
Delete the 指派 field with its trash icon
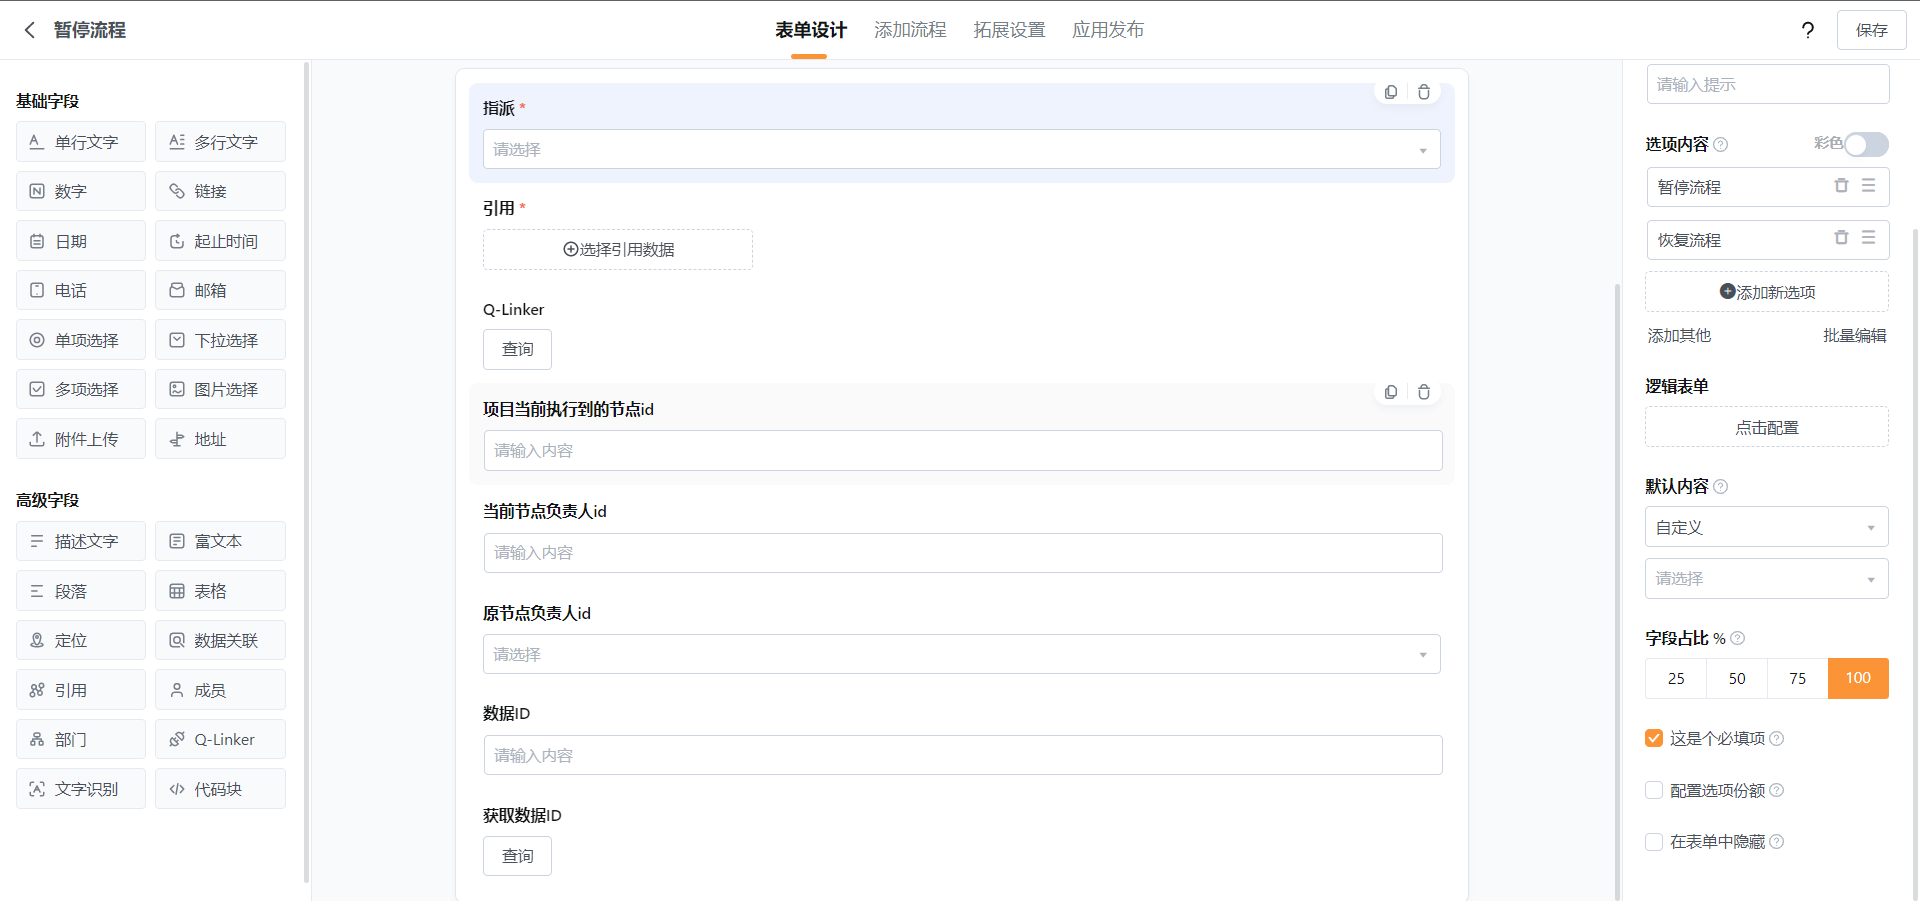pyautogui.click(x=1424, y=92)
